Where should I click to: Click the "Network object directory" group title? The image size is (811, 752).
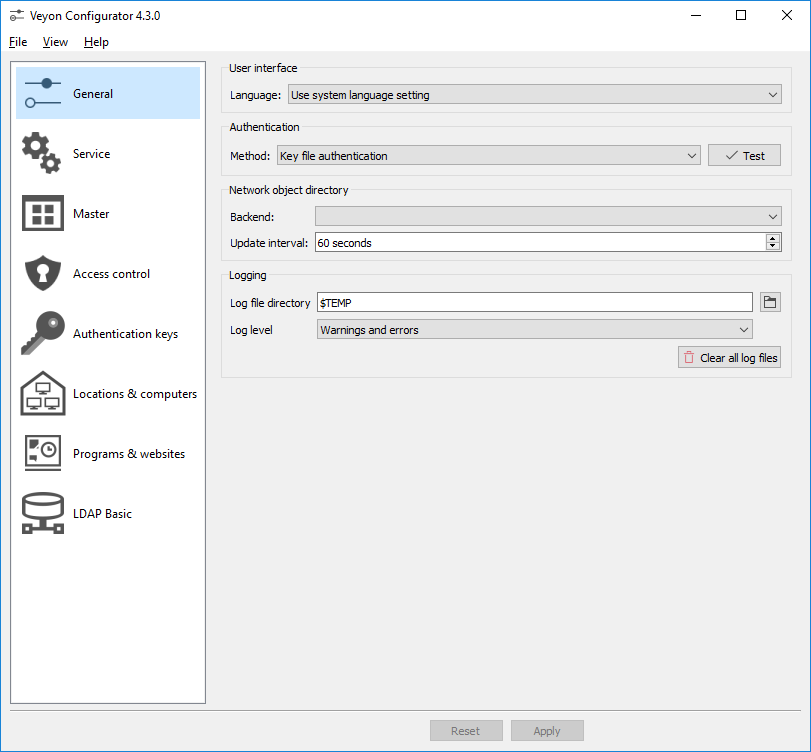pos(289,190)
